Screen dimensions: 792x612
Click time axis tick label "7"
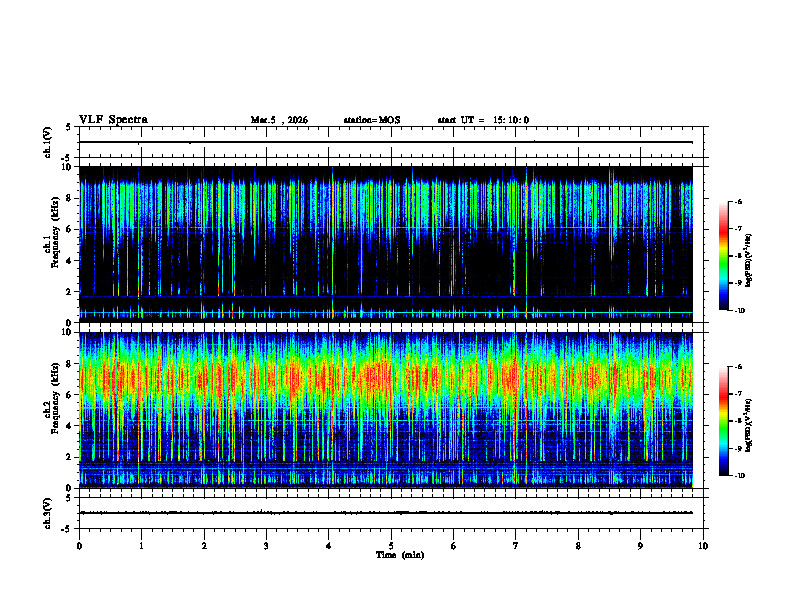pyautogui.click(x=516, y=546)
